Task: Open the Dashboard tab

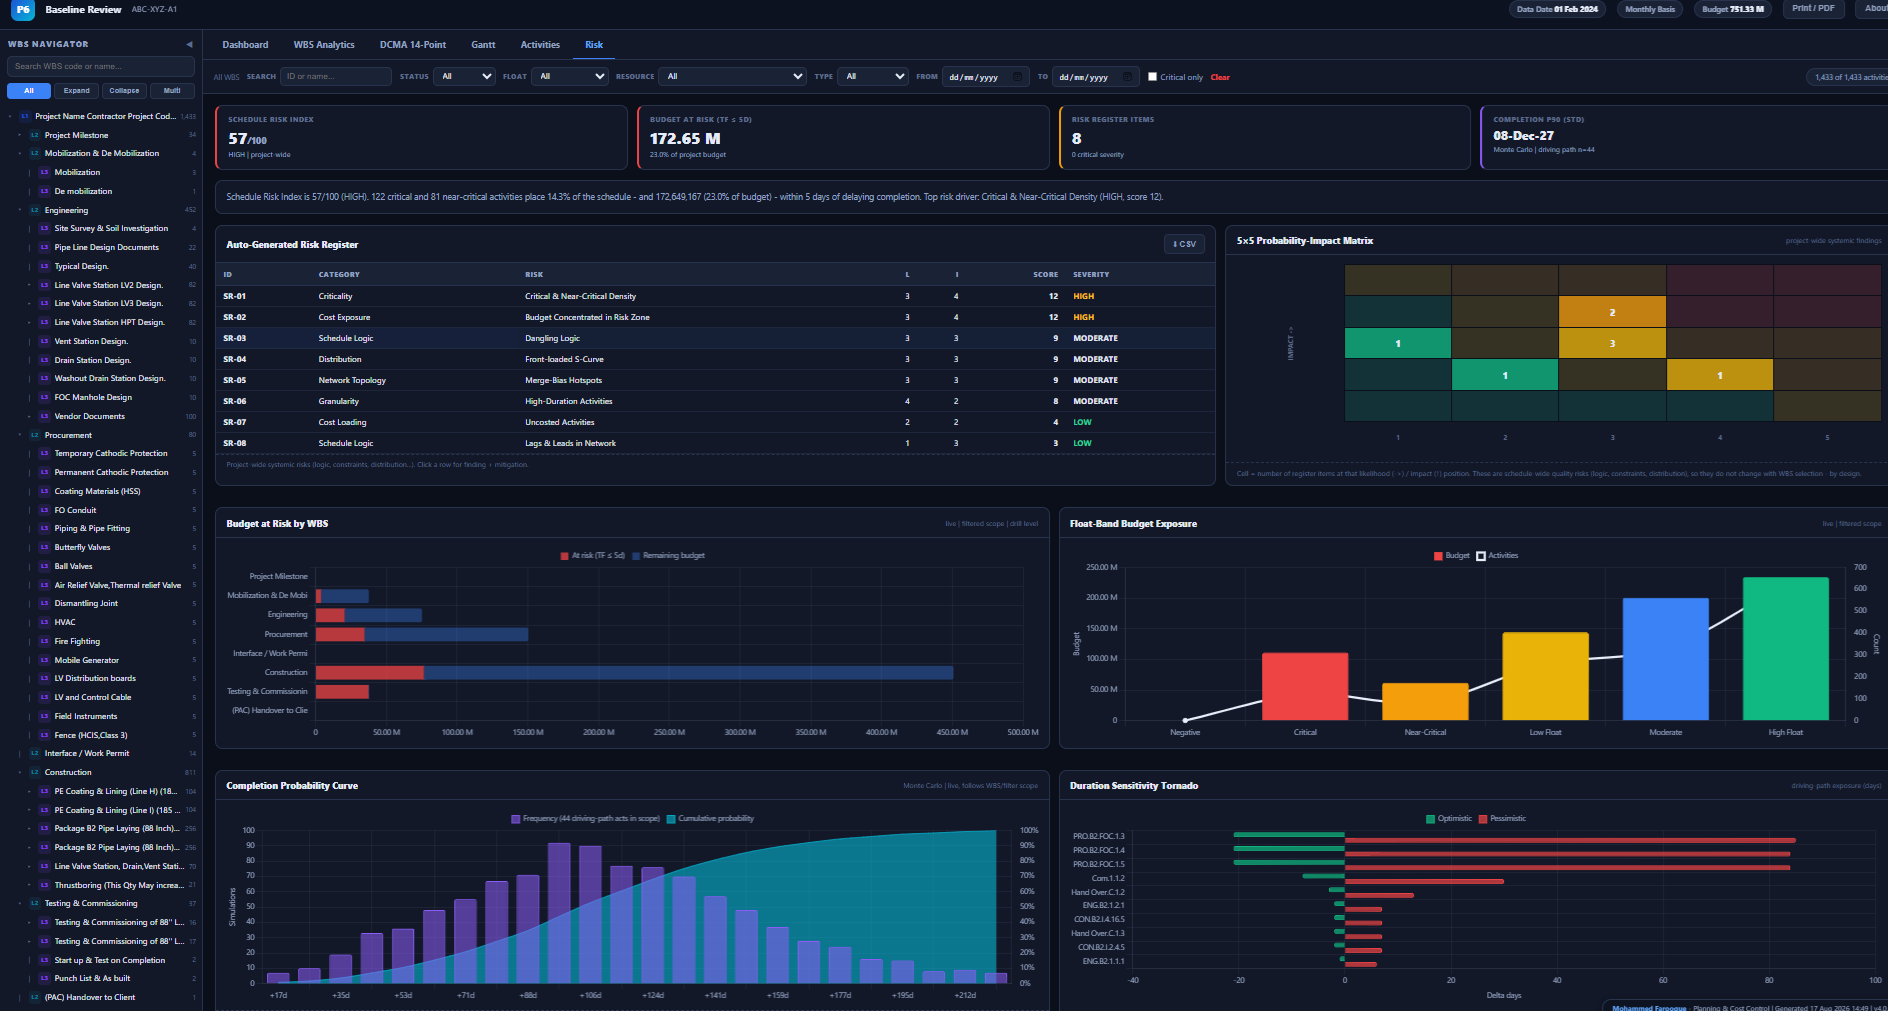Action: coord(245,45)
